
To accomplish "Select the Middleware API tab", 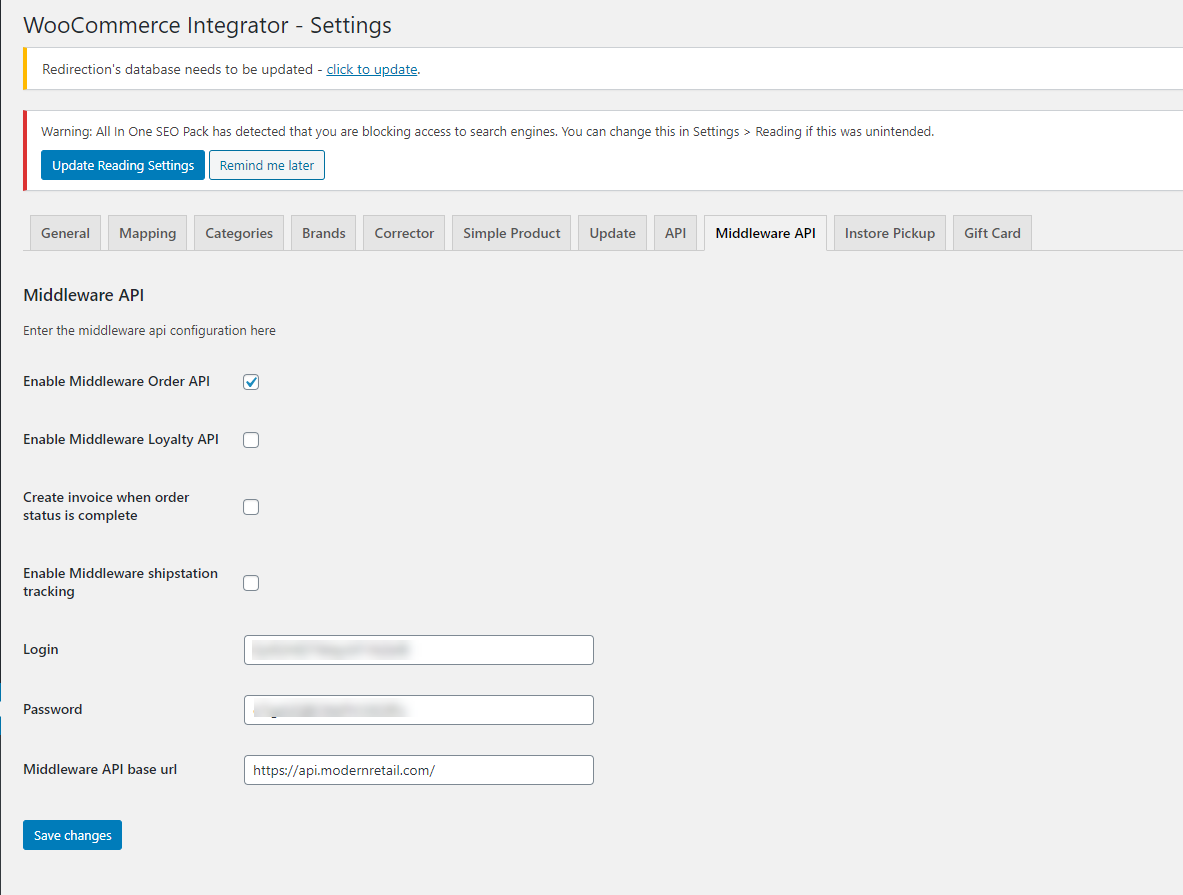I will (765, 233).
